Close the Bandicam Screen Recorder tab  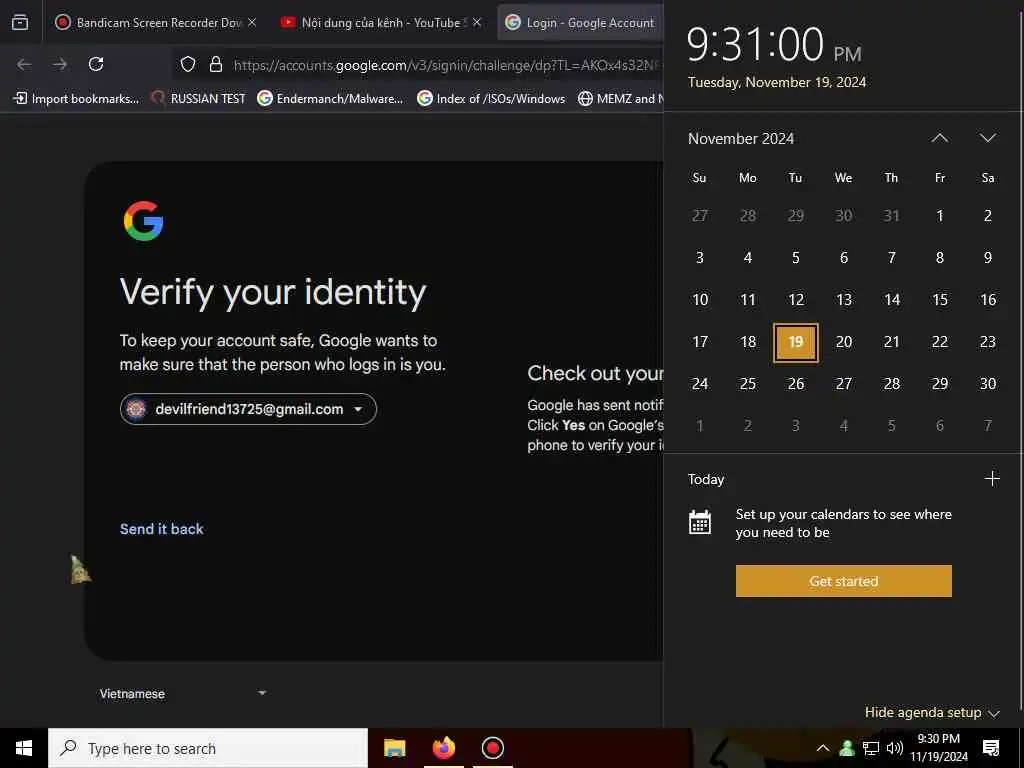pyautogui.click(x=252, y=22)
